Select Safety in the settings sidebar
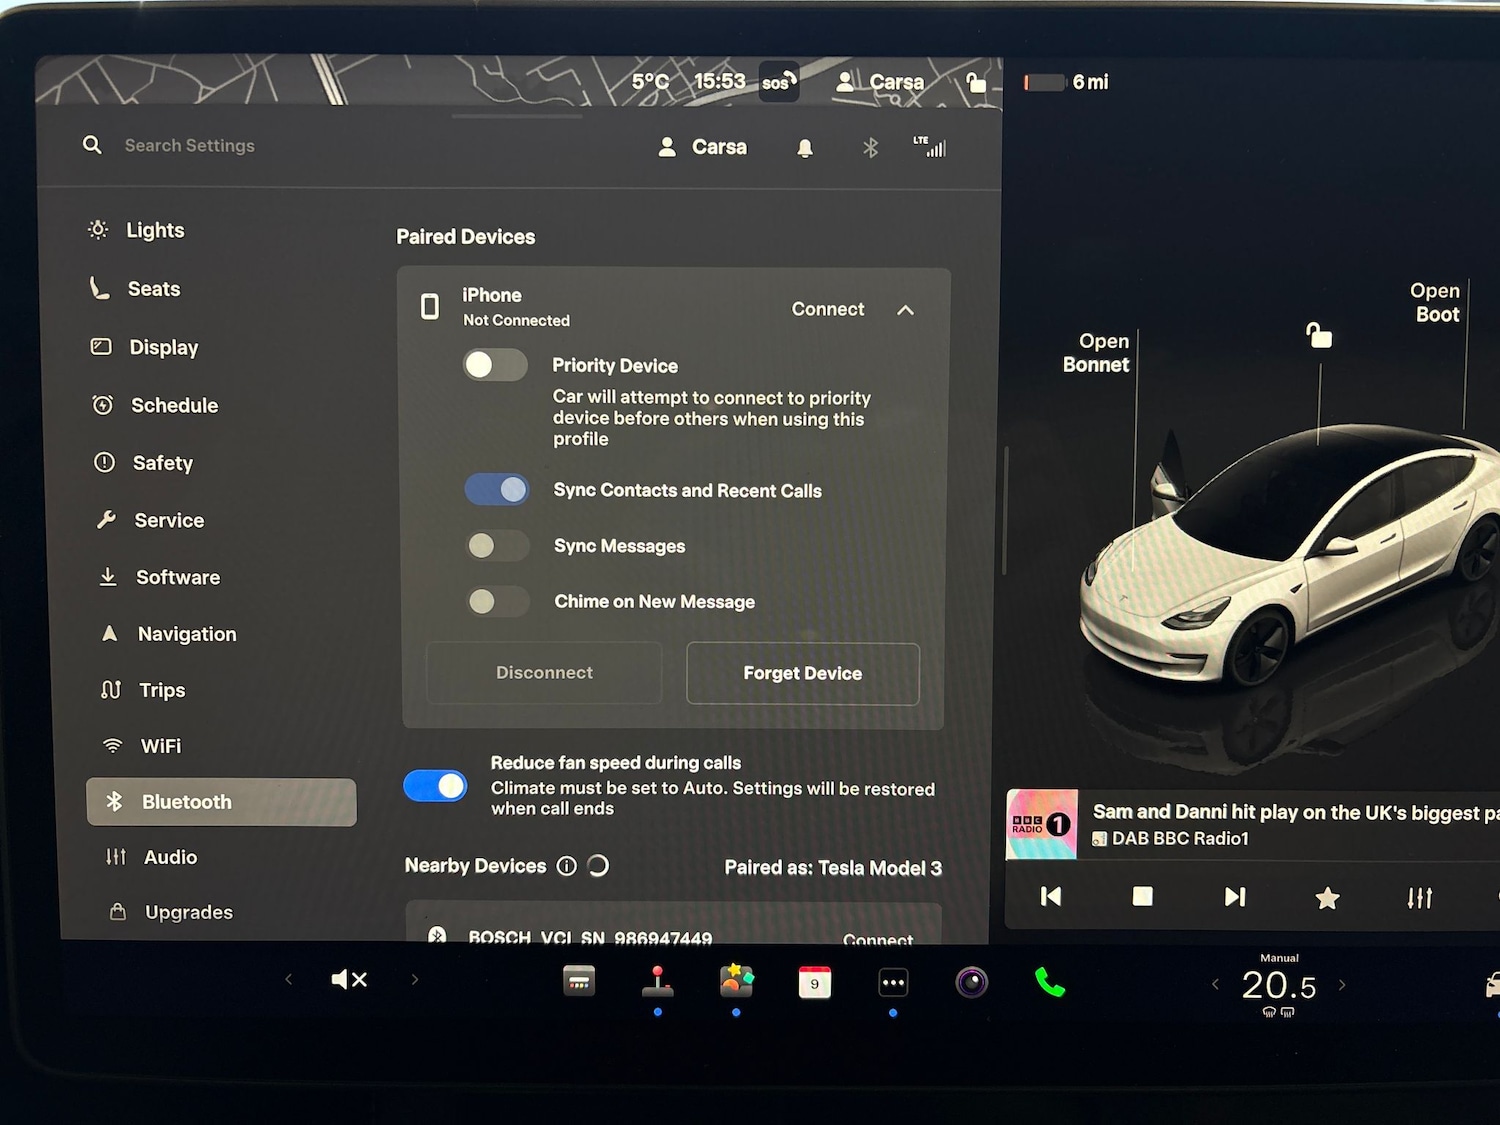The width and height of the screenshot is (1500, 1125). click(x=162, y=462)
